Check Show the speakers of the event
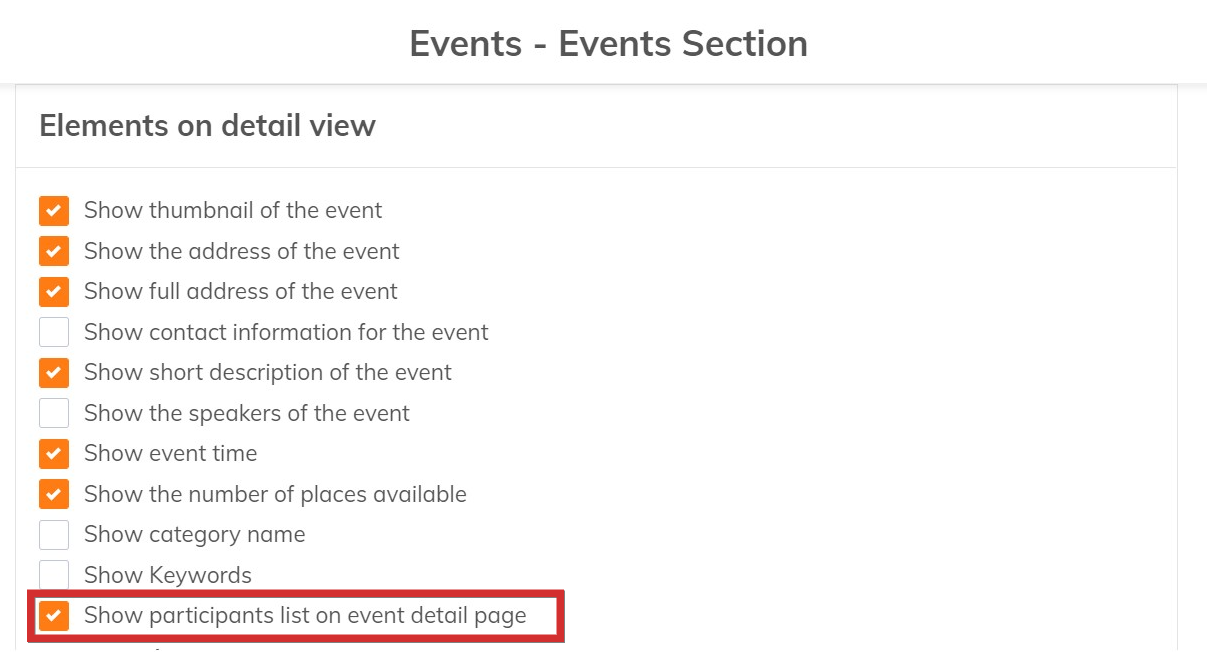 pos(54,413)
